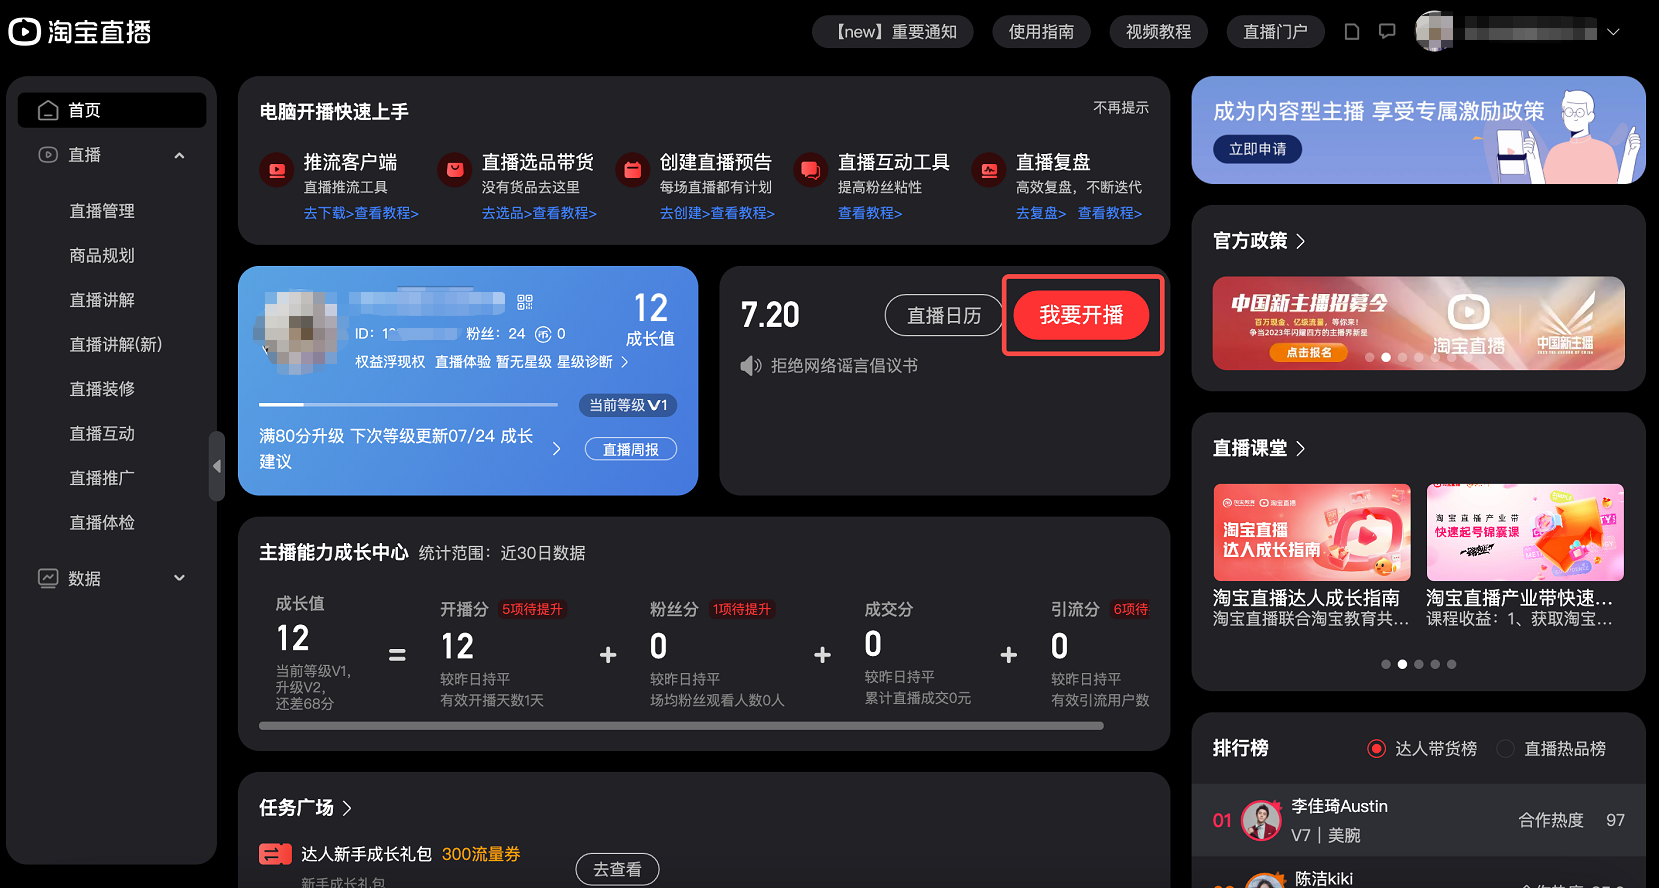The width and height of the screenshot is (1659, 888).
Task: Expand the 数据 sidebar section
Action: point(180,578)
